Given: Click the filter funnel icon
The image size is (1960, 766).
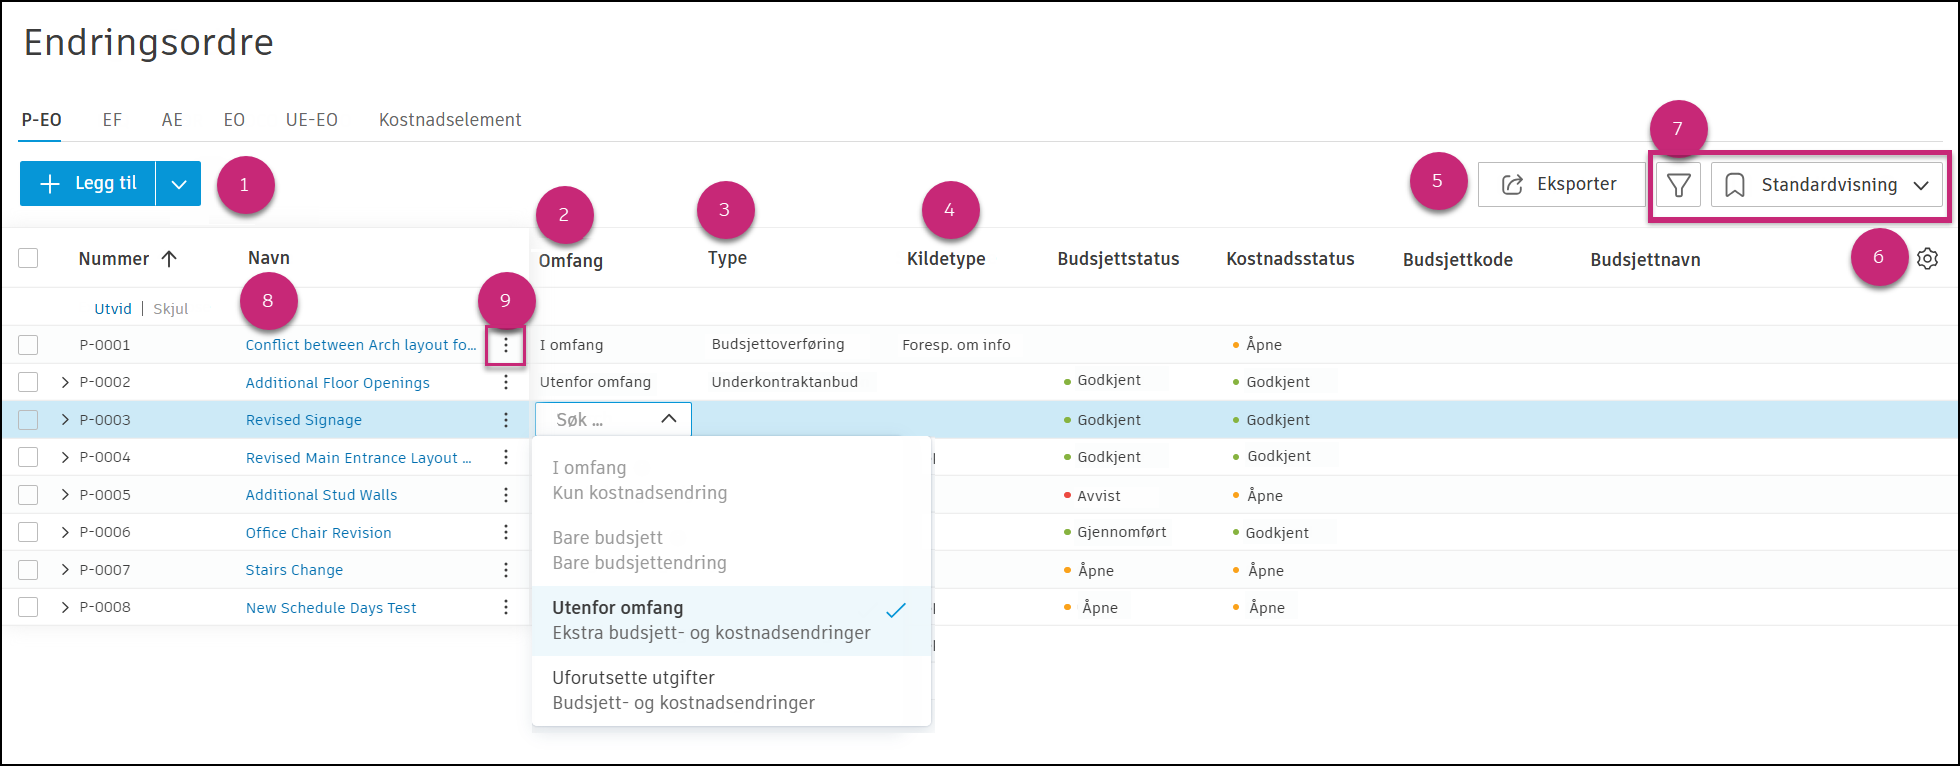Looking at the screenshot, I should [x=1678, y=185].
